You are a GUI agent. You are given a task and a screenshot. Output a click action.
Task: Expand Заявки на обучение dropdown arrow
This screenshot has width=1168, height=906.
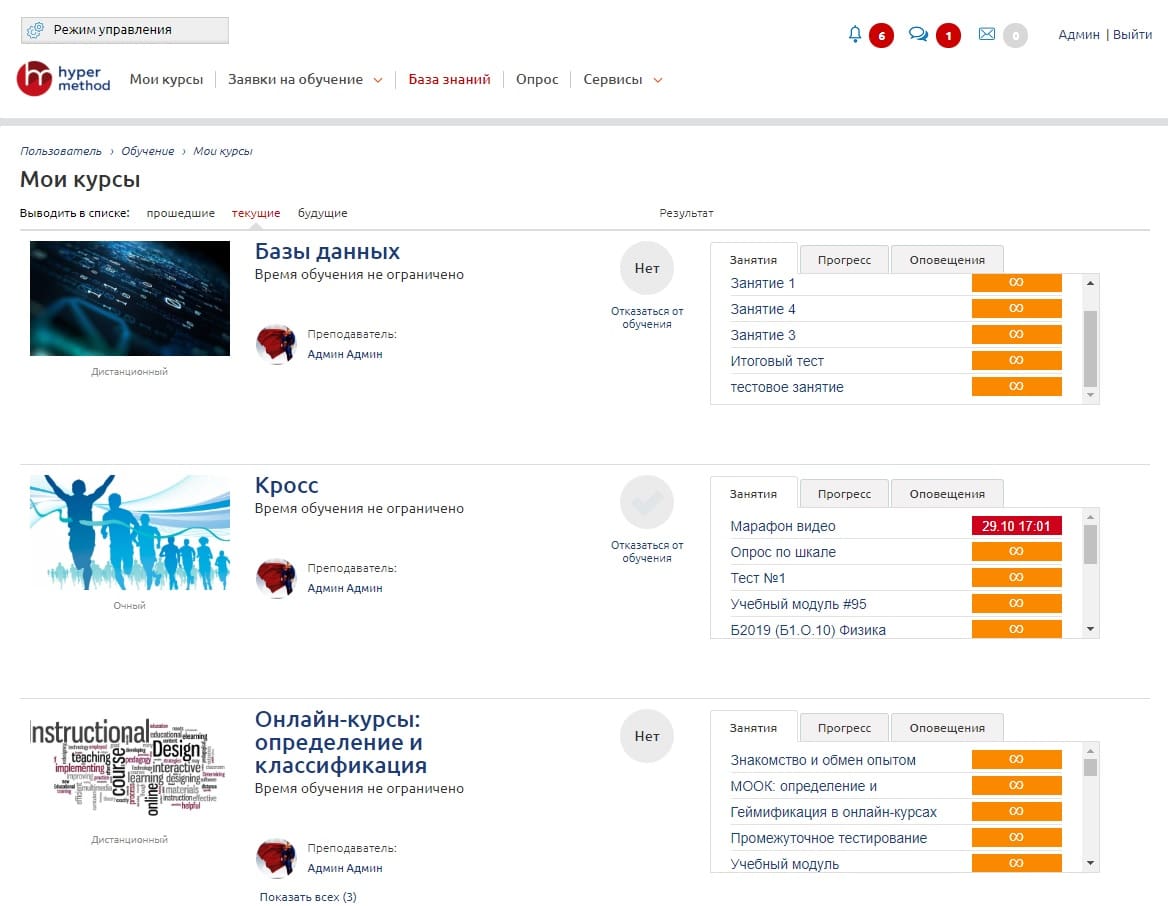coord(378,80)
